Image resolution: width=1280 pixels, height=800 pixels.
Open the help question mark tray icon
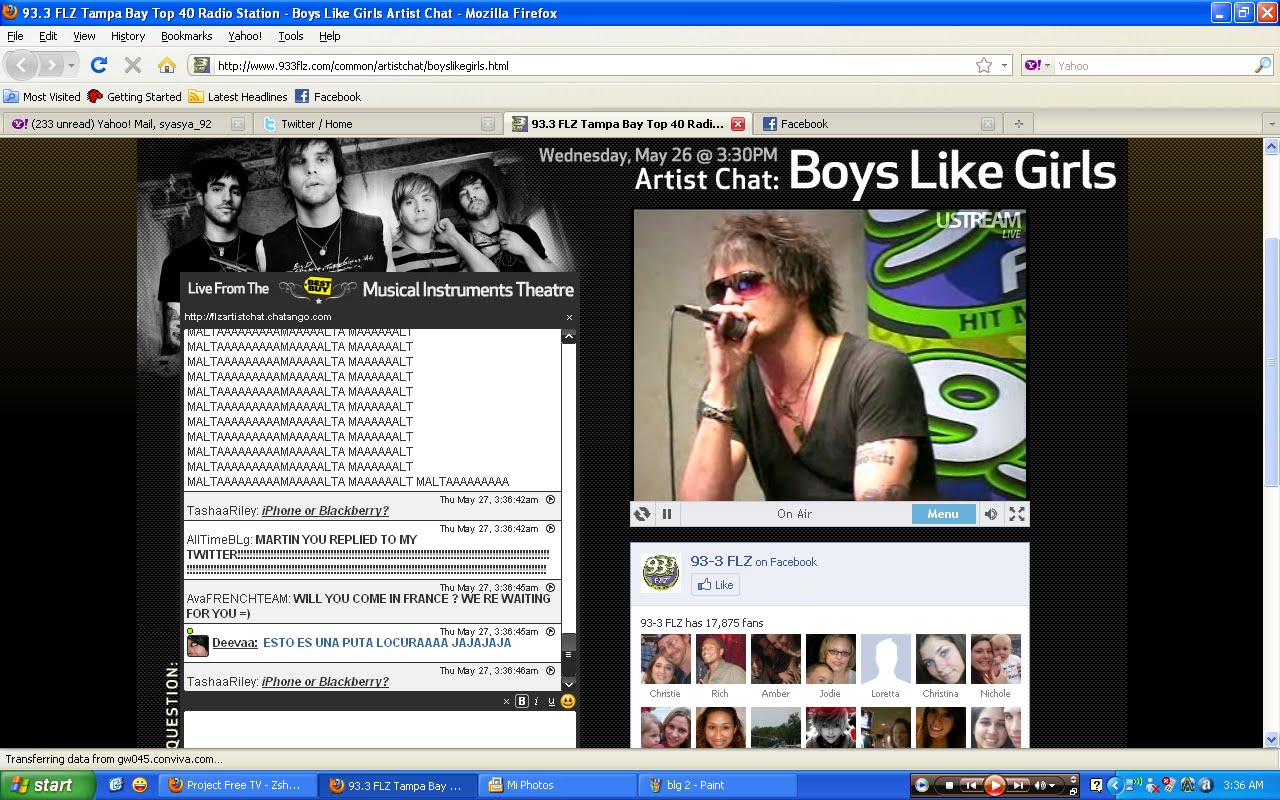coord(1097,785)
